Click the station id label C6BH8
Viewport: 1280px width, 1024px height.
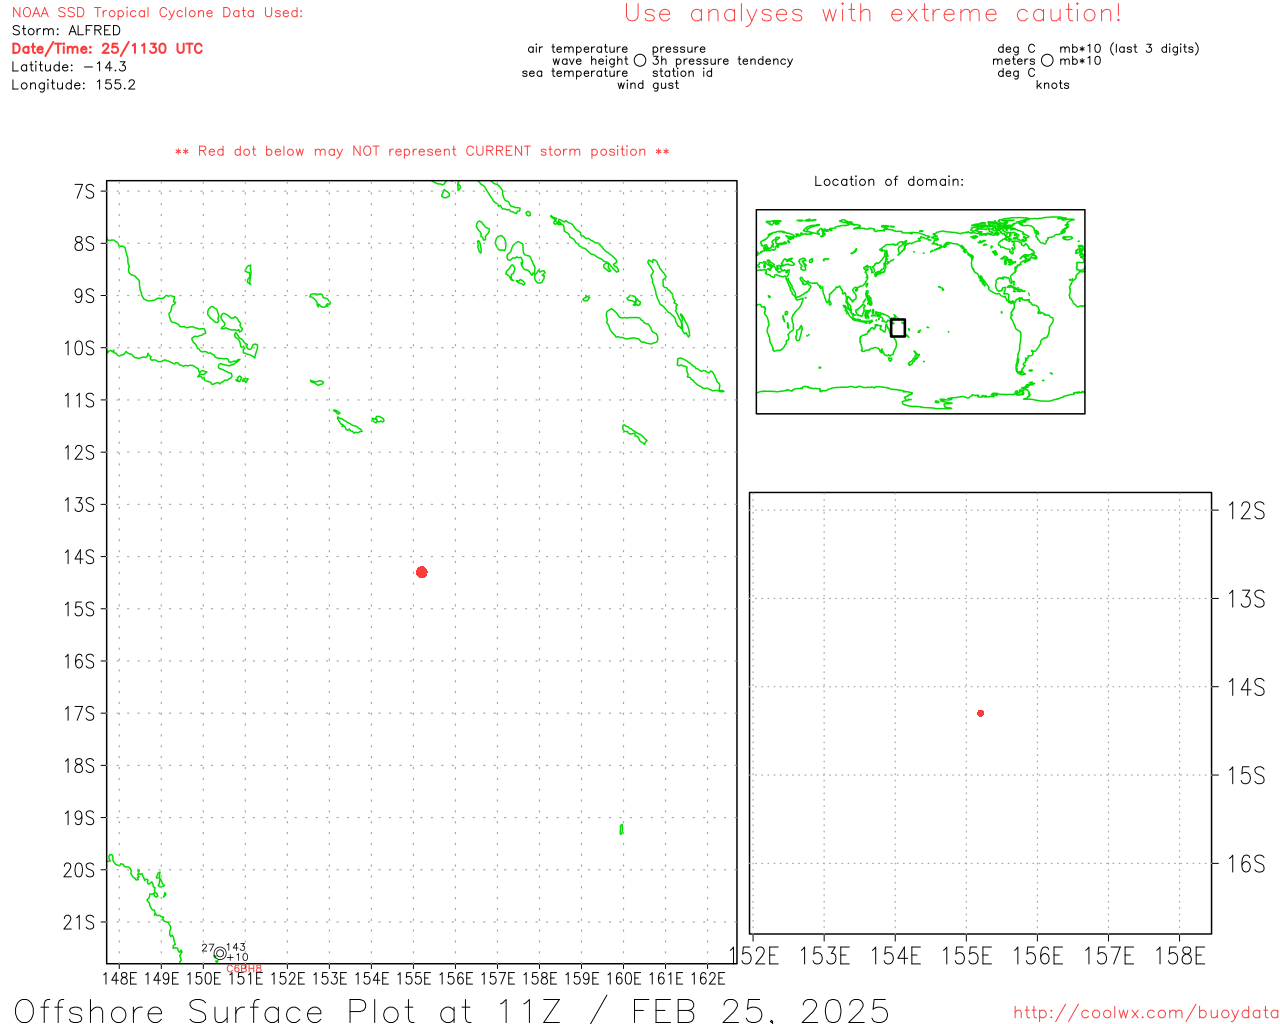(x=244, y=968)
